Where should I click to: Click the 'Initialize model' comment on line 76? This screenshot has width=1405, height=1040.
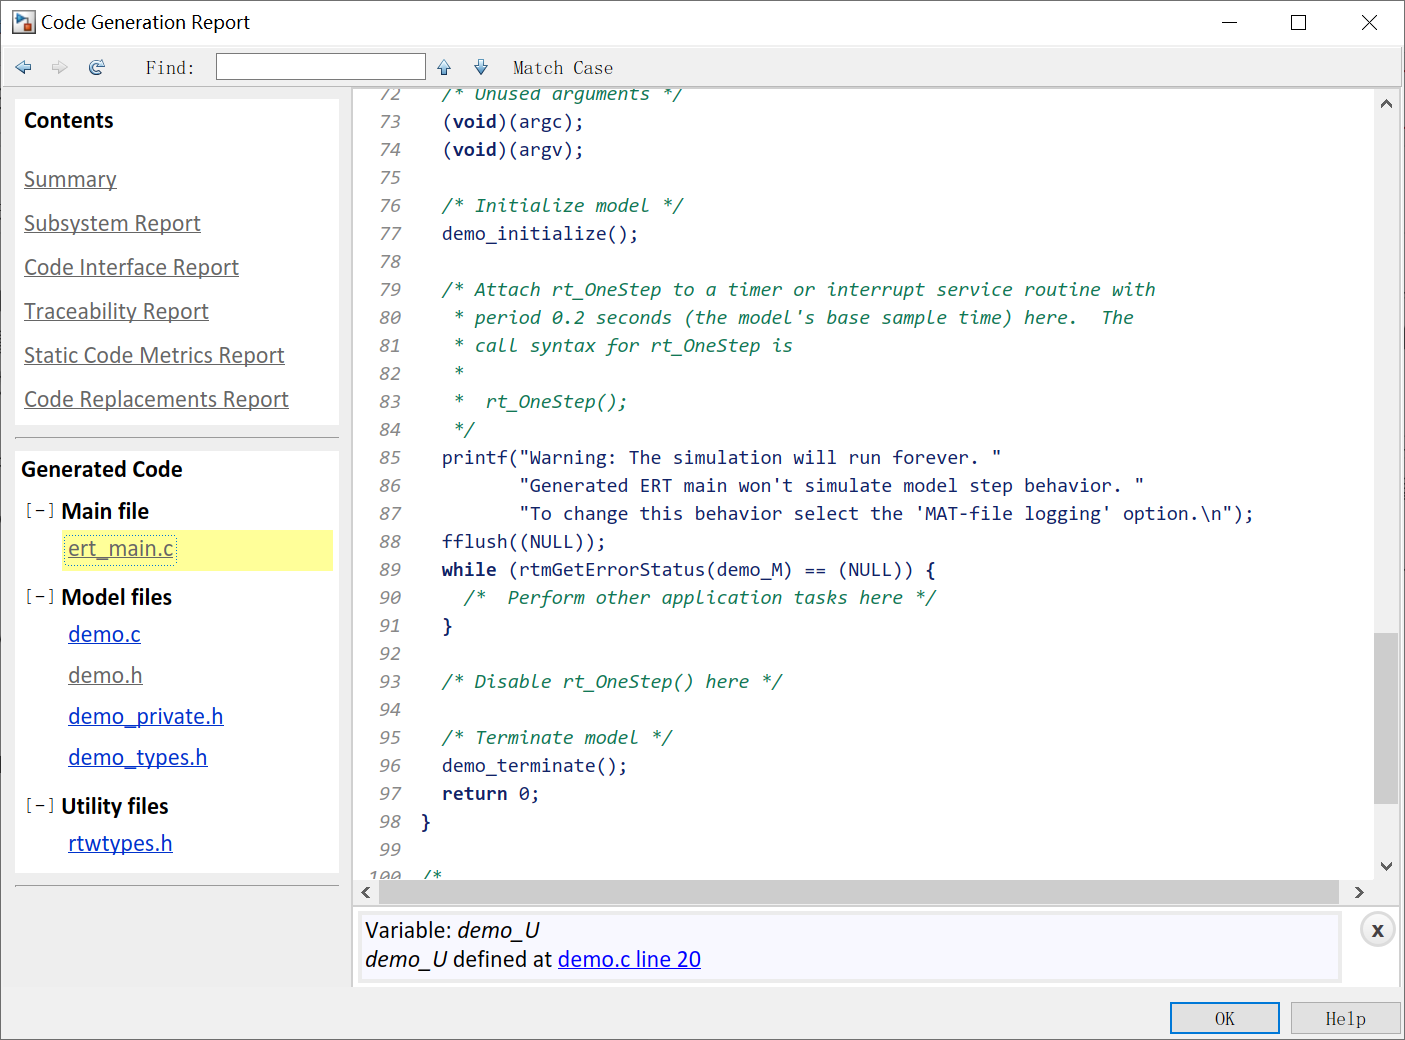563,205
